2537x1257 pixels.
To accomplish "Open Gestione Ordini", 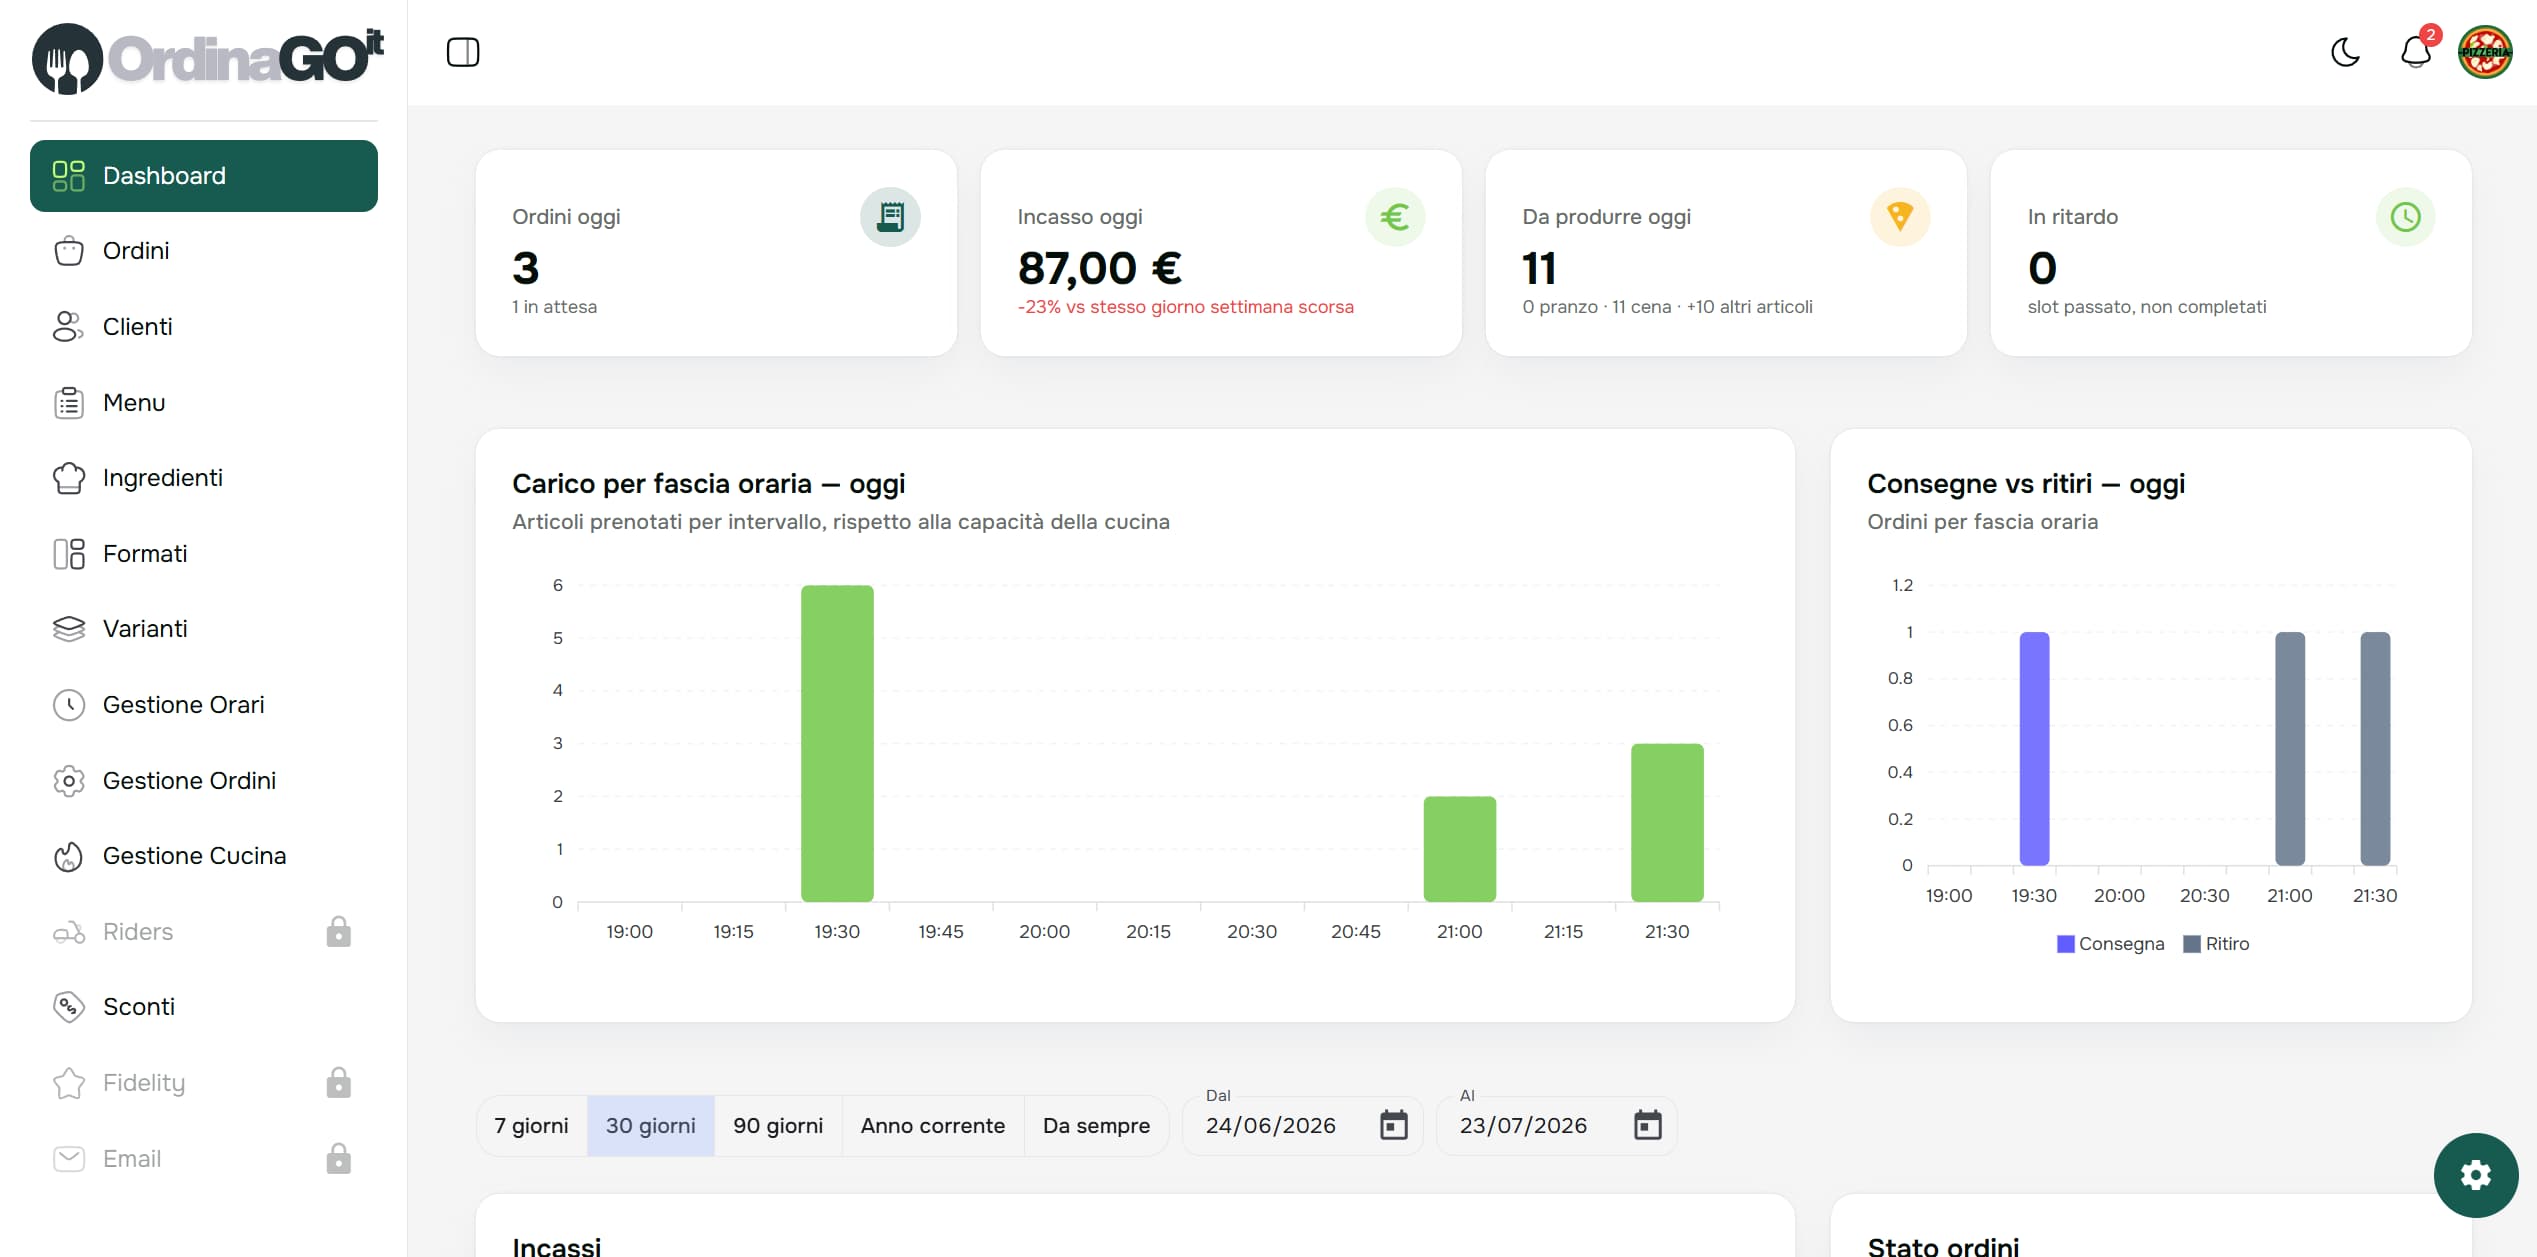I will [204, 781].
